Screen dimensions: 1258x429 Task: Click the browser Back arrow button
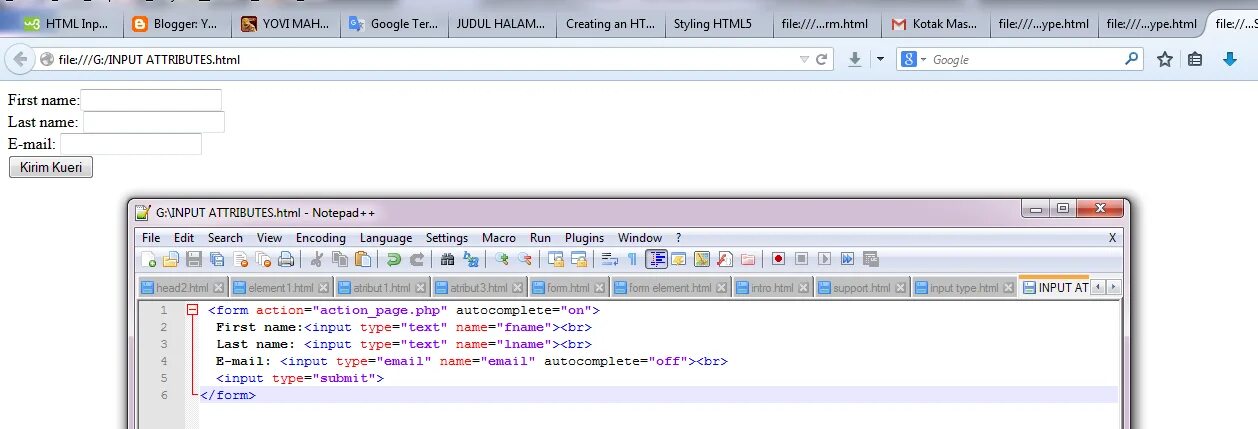[20, 59]
